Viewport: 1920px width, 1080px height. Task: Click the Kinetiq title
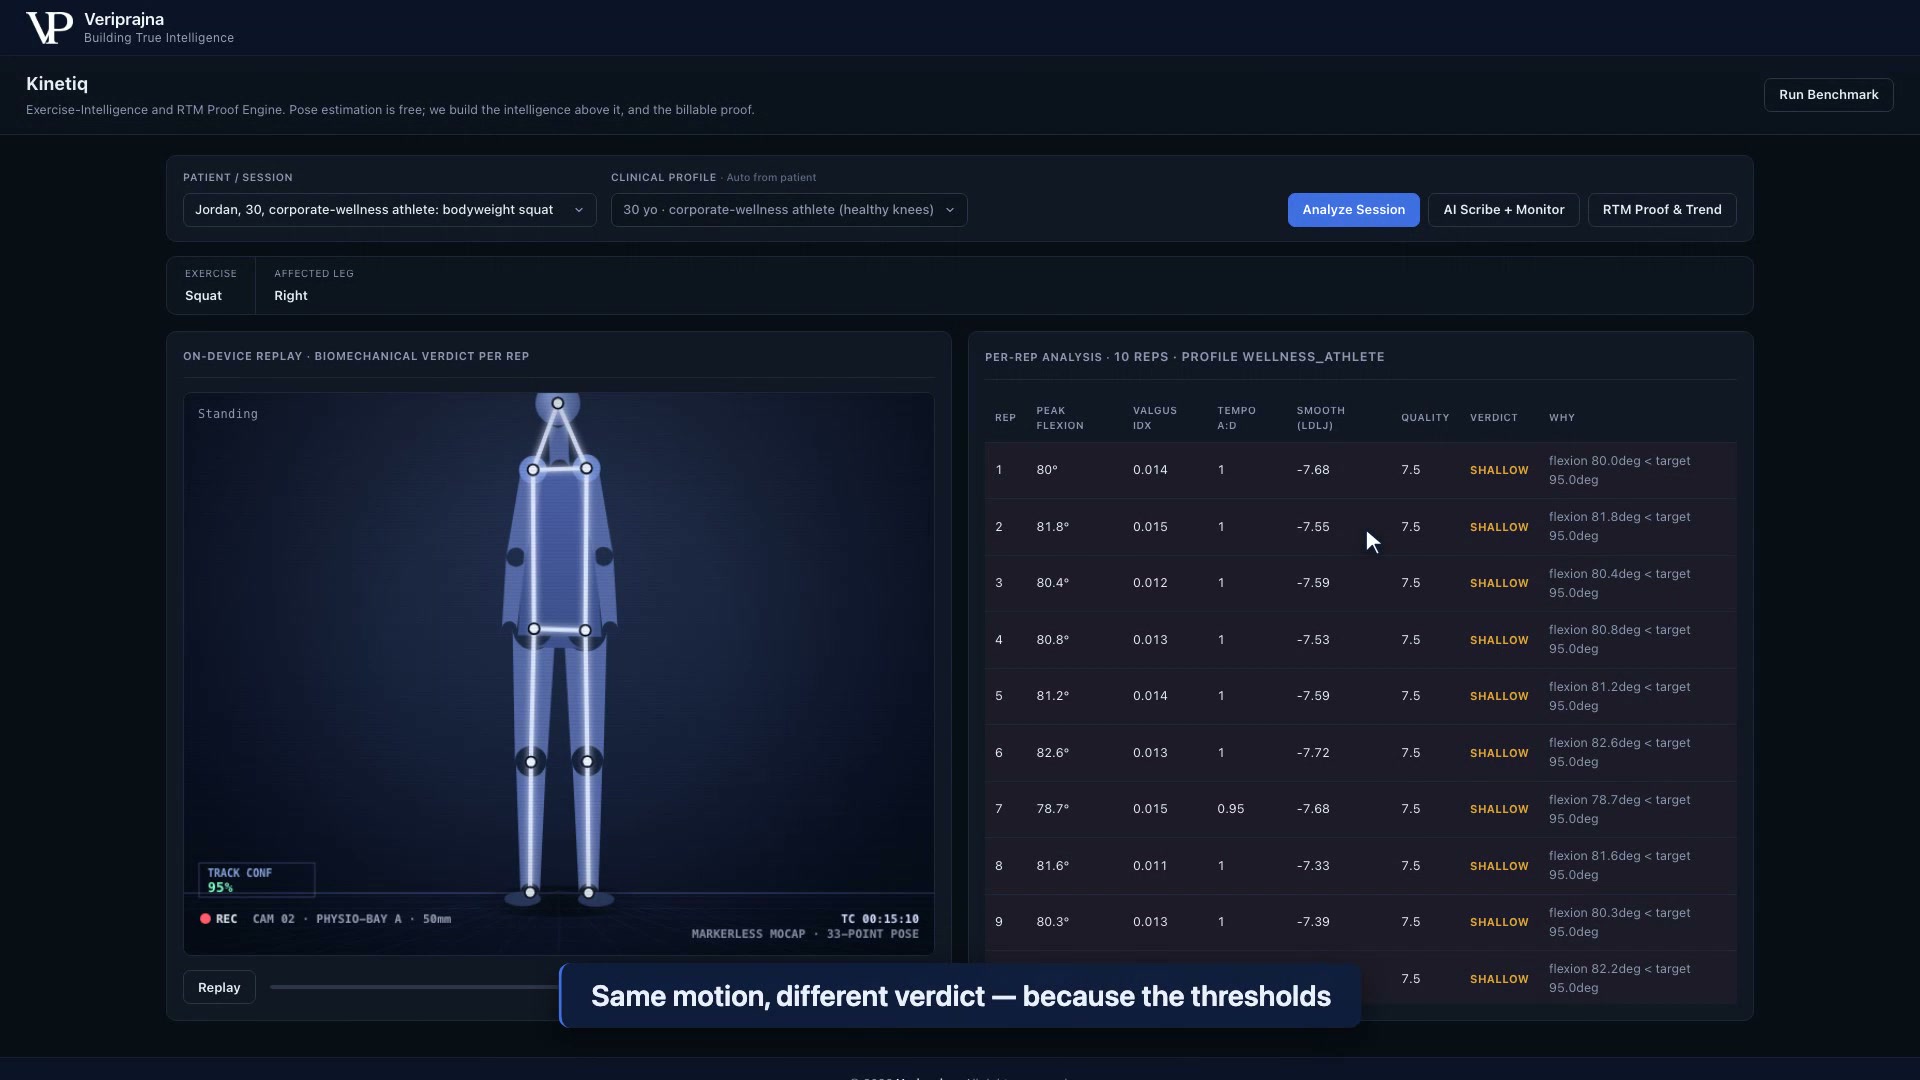[57, 84]
